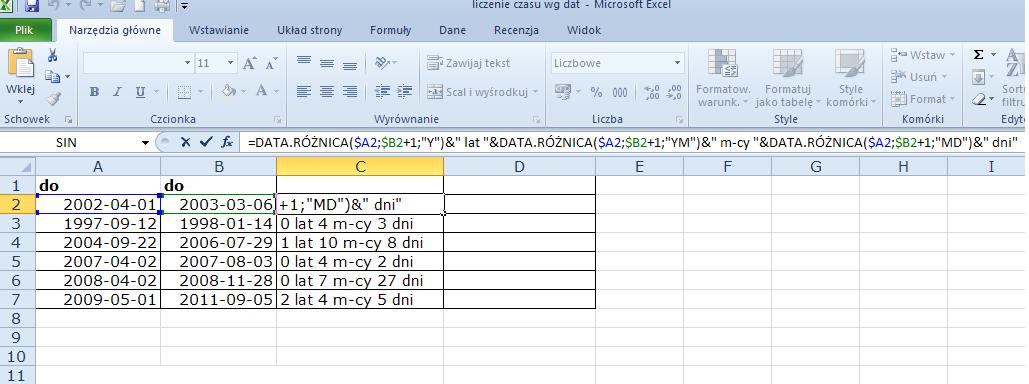Screen dimensions: 1029x384
Task: Open Formatow. warunk. dropdown
Action: (x=723, y=77)
